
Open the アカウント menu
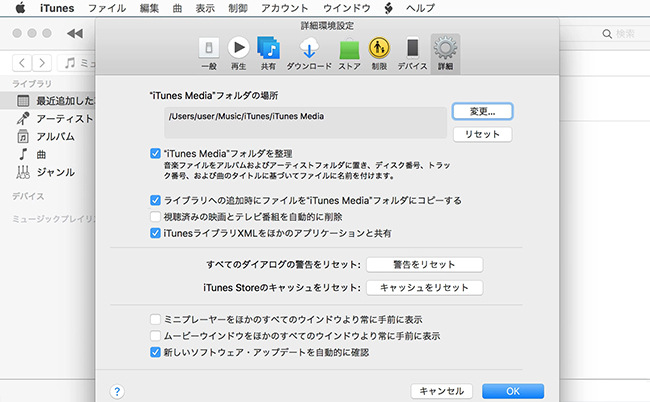tap(285, 8)
